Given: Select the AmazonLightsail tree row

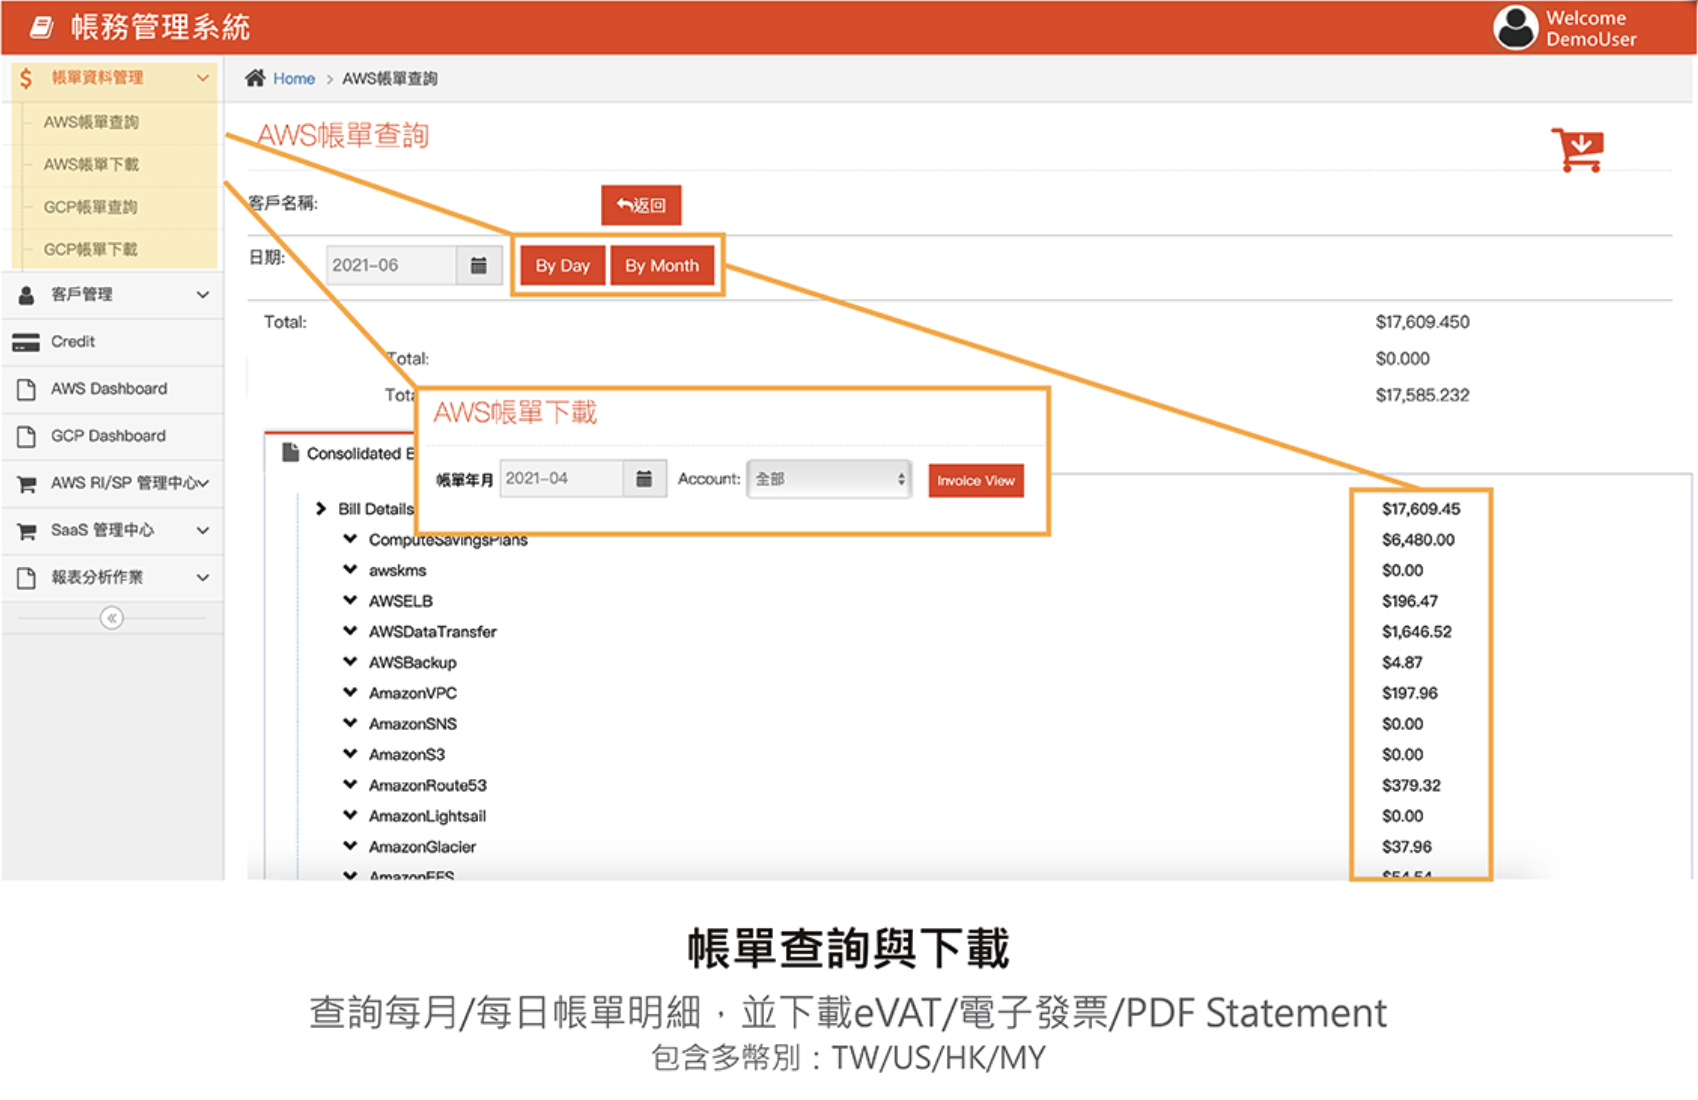Looking at the screenshot, I should point(427,816).
